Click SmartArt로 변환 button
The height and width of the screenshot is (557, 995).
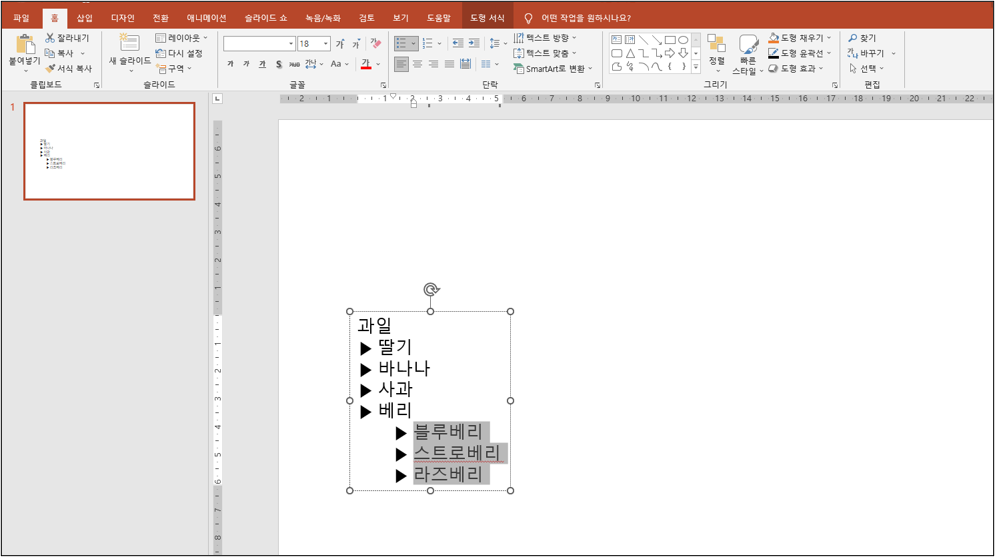pos(553,69)
